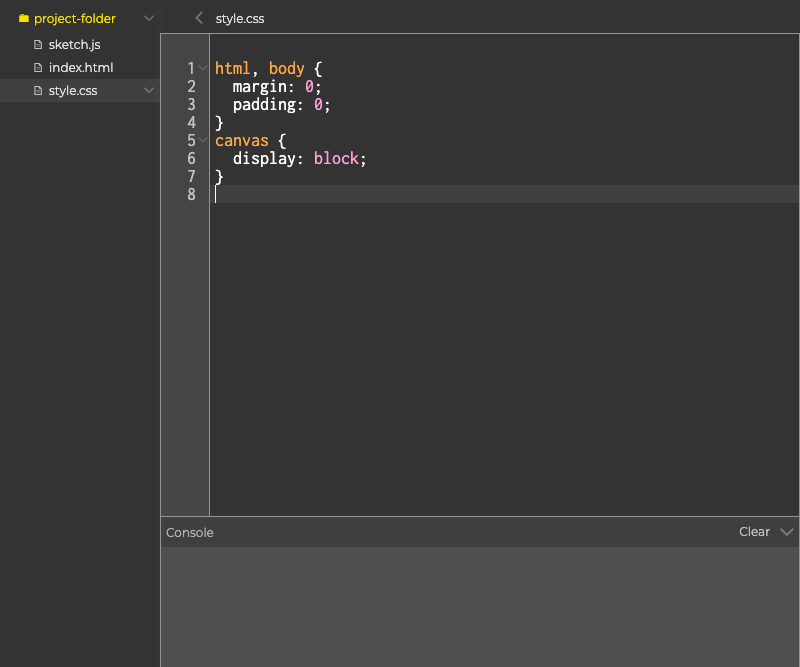This screenshot has width=800, height=667.
Task: Open style.css file options dropdown arrow
Action: click(x=149, y=91)
